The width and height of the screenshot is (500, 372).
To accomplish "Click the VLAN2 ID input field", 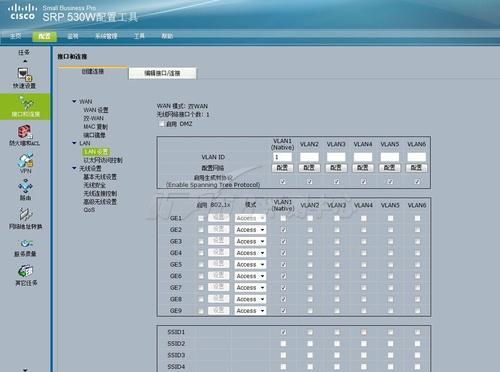I will pyautogui.click(x=309, y=157).
